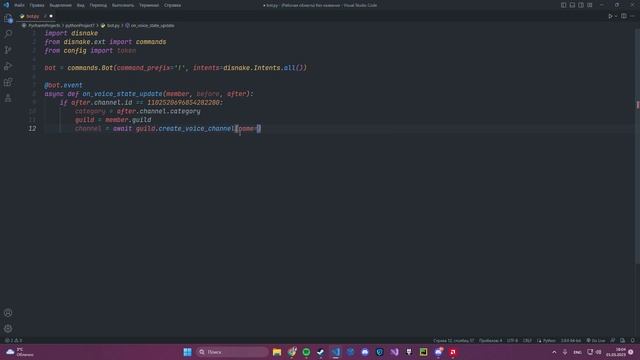Open the Manage gear icon
Screen dimensions: 640x360
(x=8, y=329)
